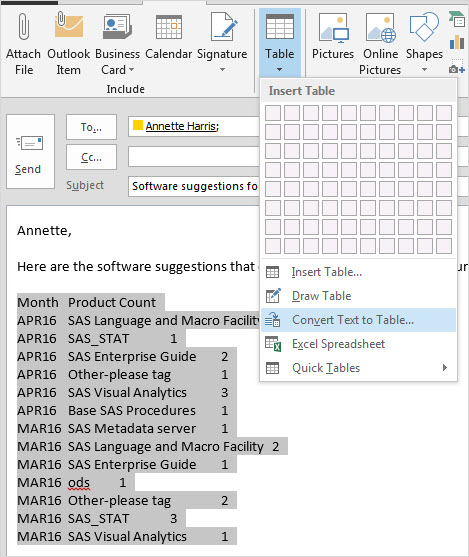Click yellow presence indicator beside Annette Harris
Screen dimensions: 469x557
(x=138, y=125)
